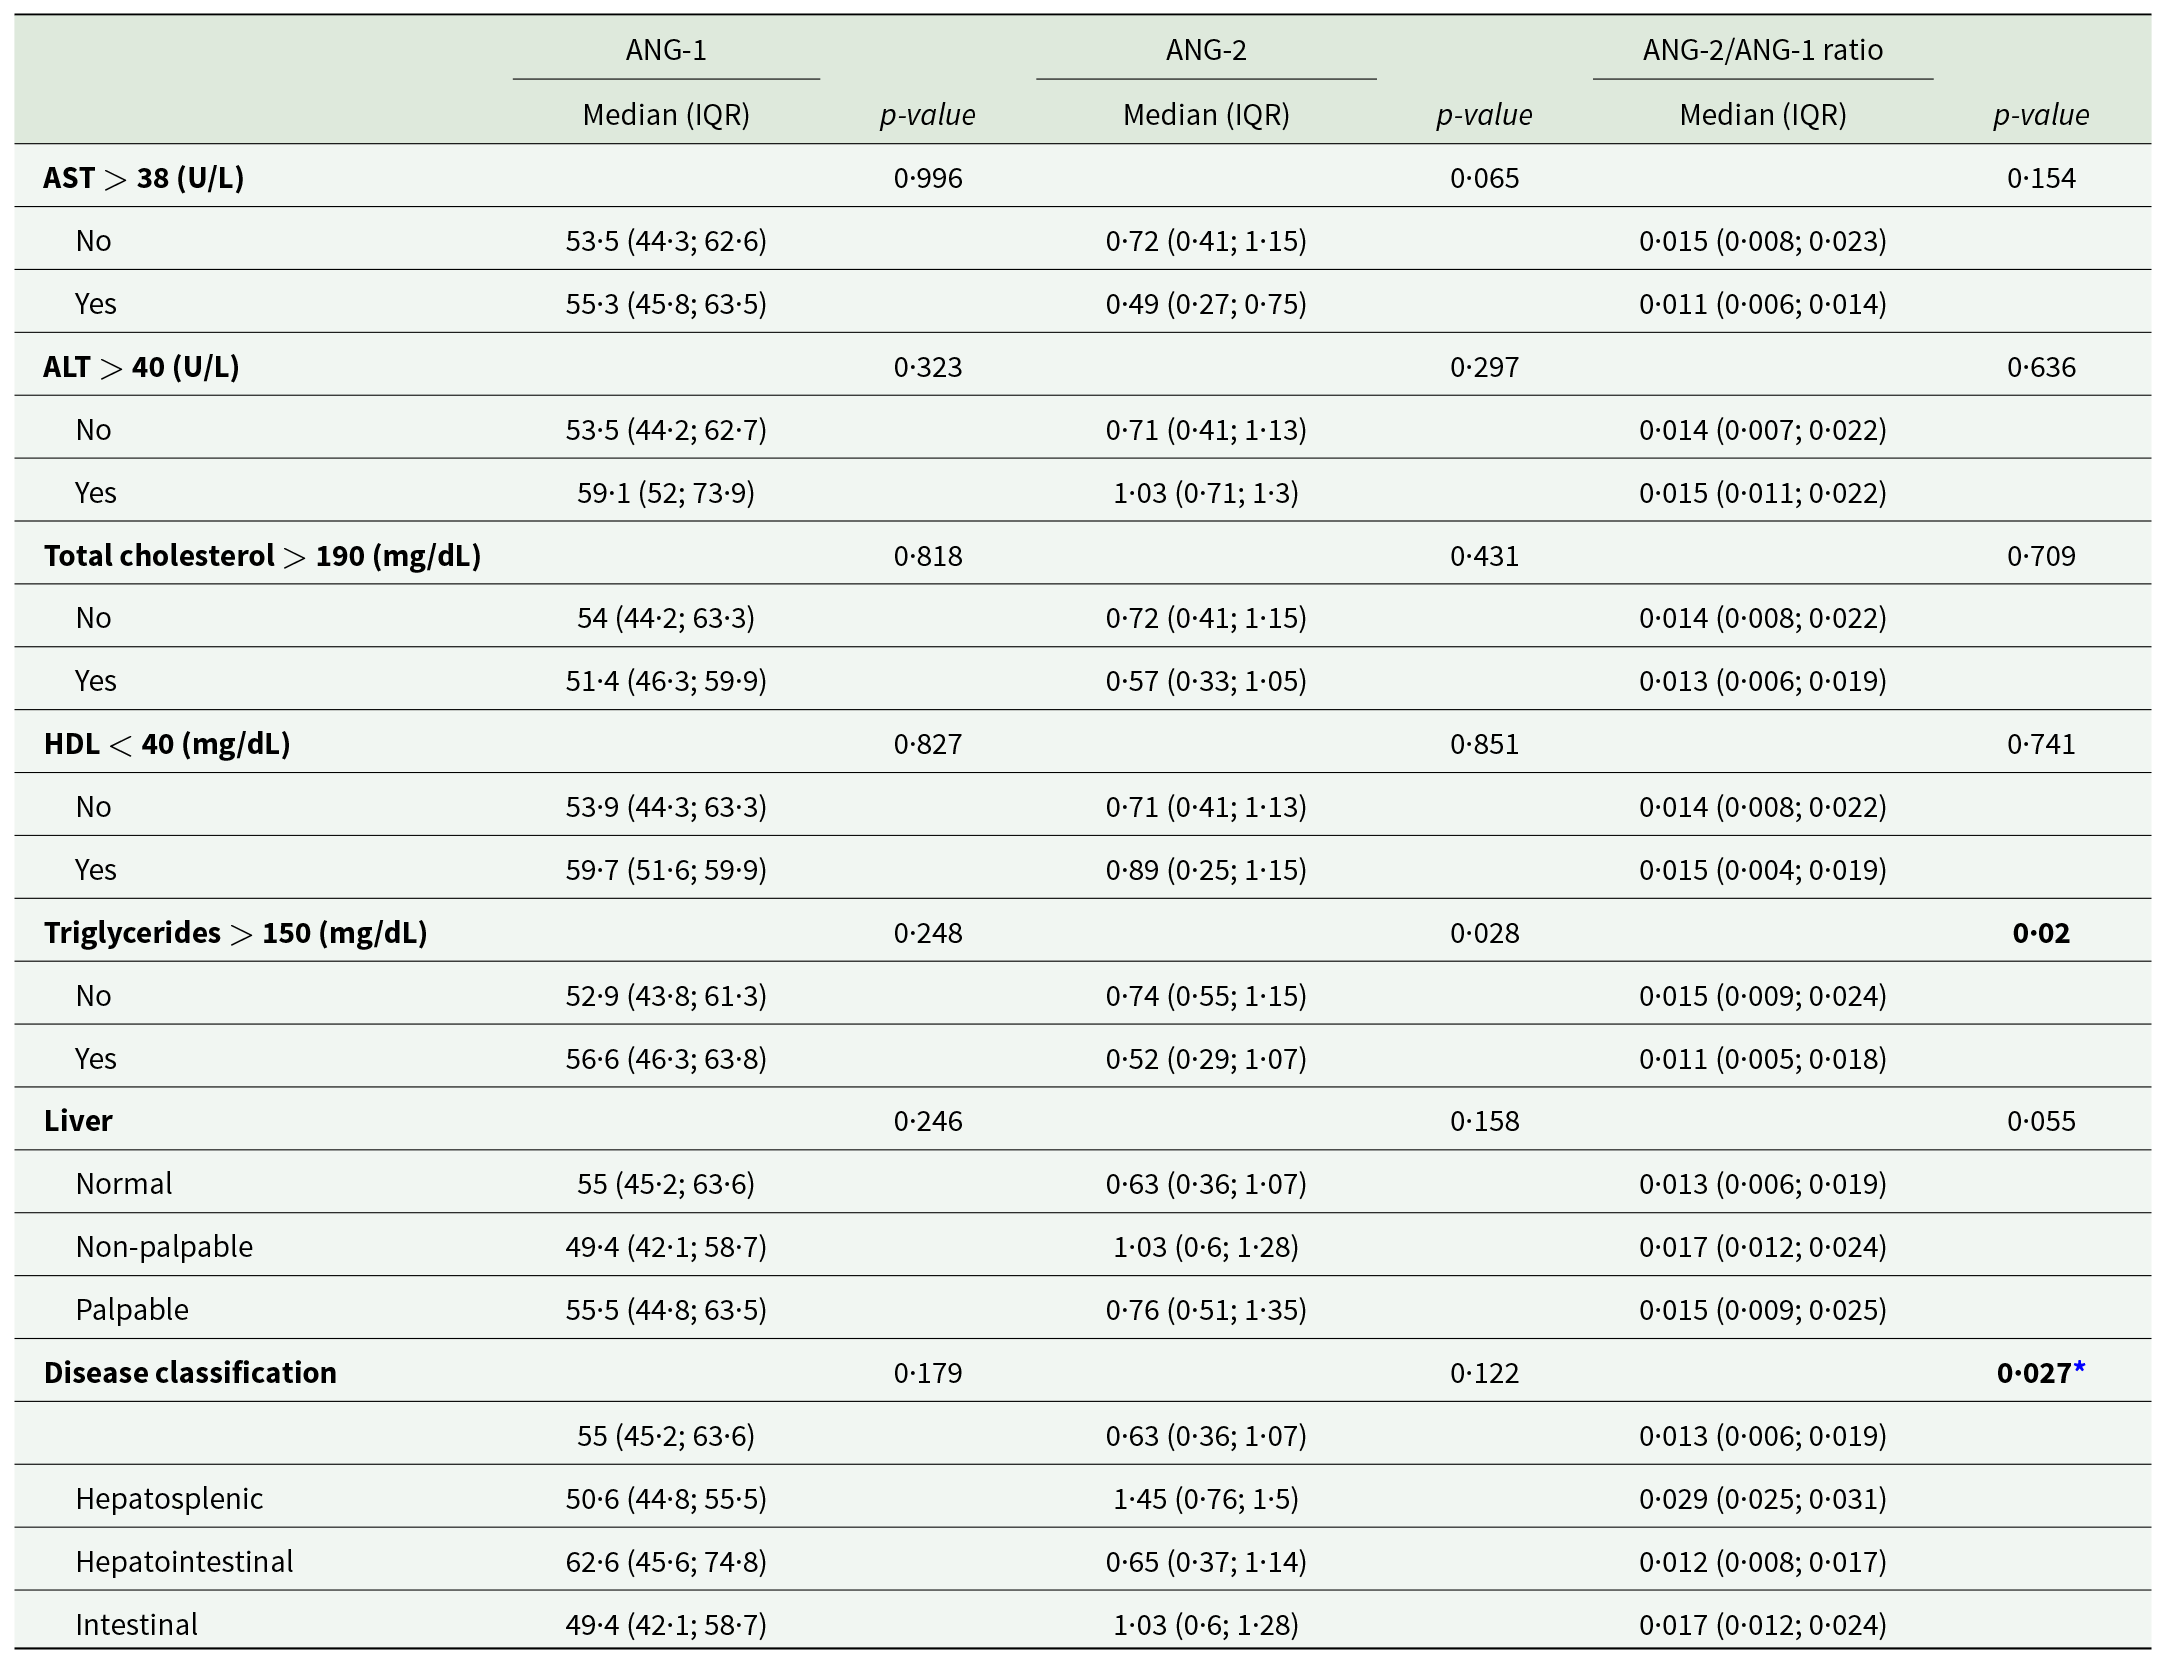2166x1663 pixels.
Task: Click the bold 0·027 p-value
Action: (x=2033, y=1373)
